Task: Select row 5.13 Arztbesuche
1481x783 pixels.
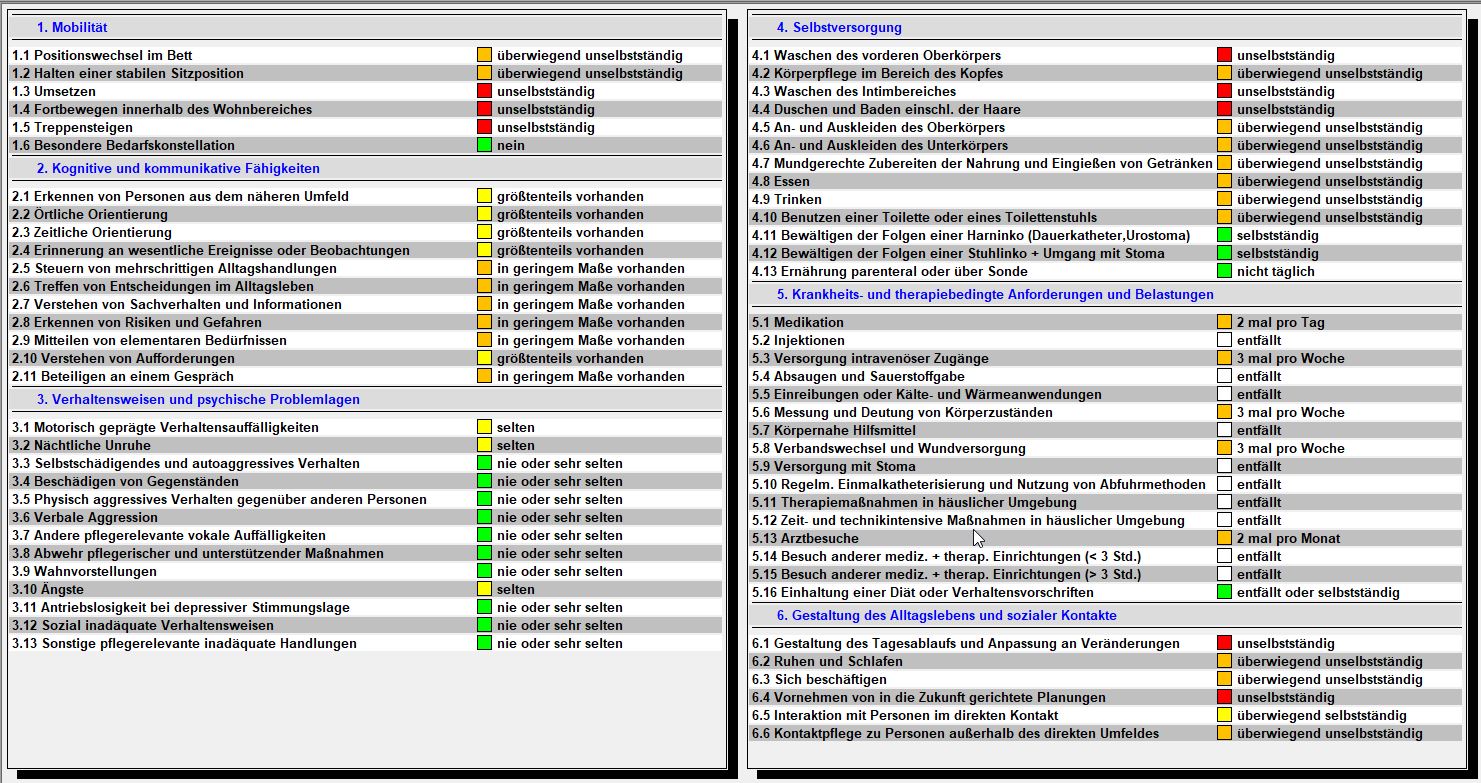Action: coord(1106,538)
